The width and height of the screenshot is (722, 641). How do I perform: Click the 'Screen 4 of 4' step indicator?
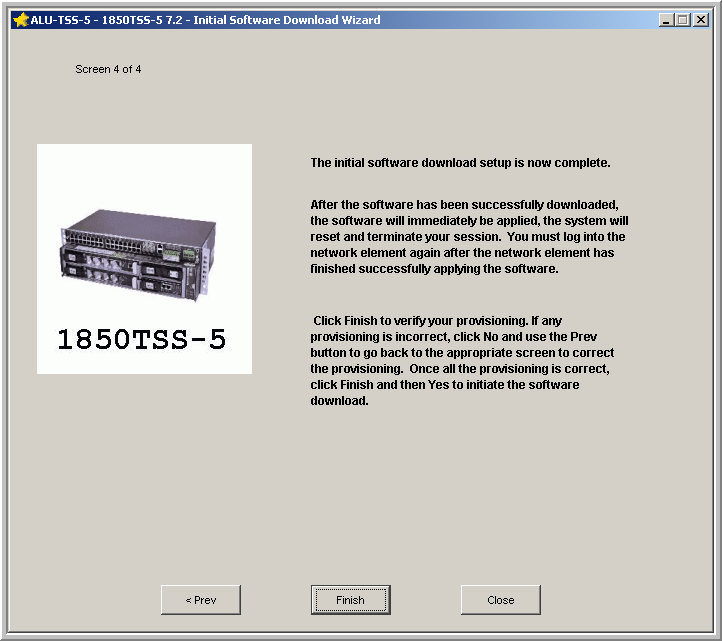(108, 70)
